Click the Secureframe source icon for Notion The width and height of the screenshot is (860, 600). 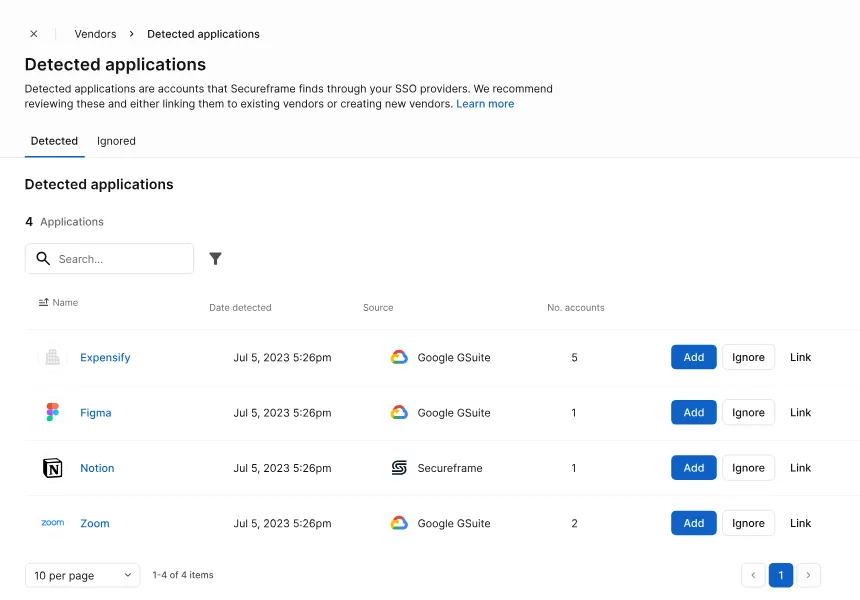[x=399, y=468]
